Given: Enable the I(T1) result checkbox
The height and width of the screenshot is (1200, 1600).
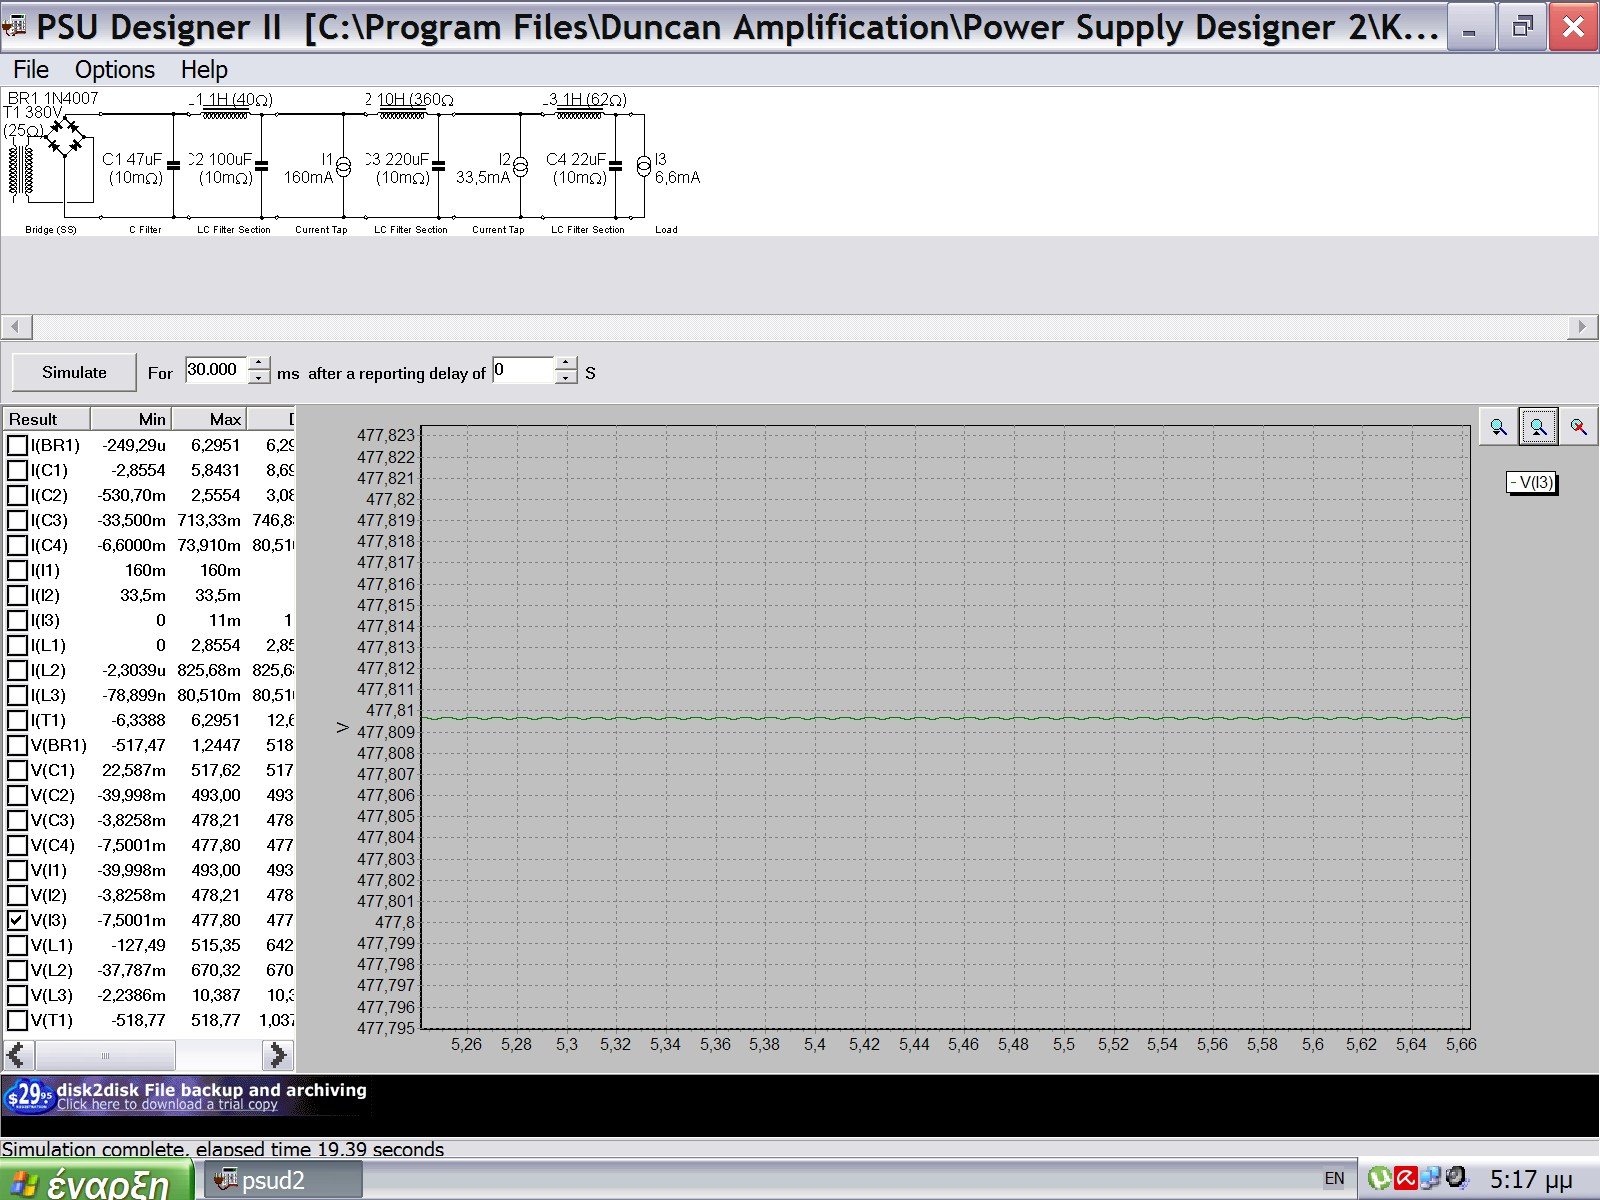Looking at the screenshot, I should (17, 720).
